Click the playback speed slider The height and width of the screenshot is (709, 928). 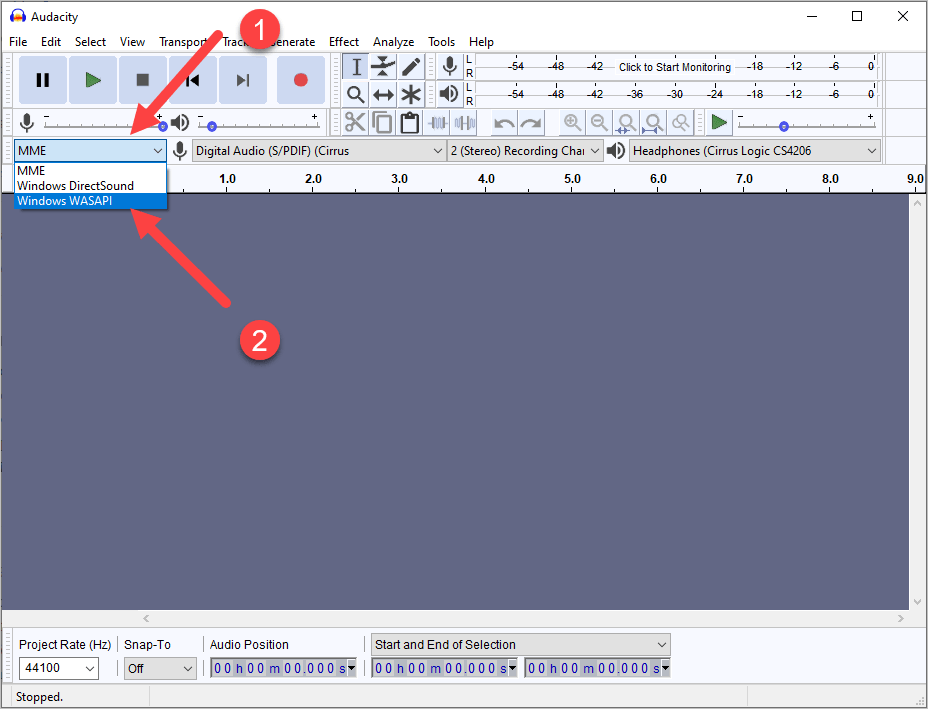[806, 125]
